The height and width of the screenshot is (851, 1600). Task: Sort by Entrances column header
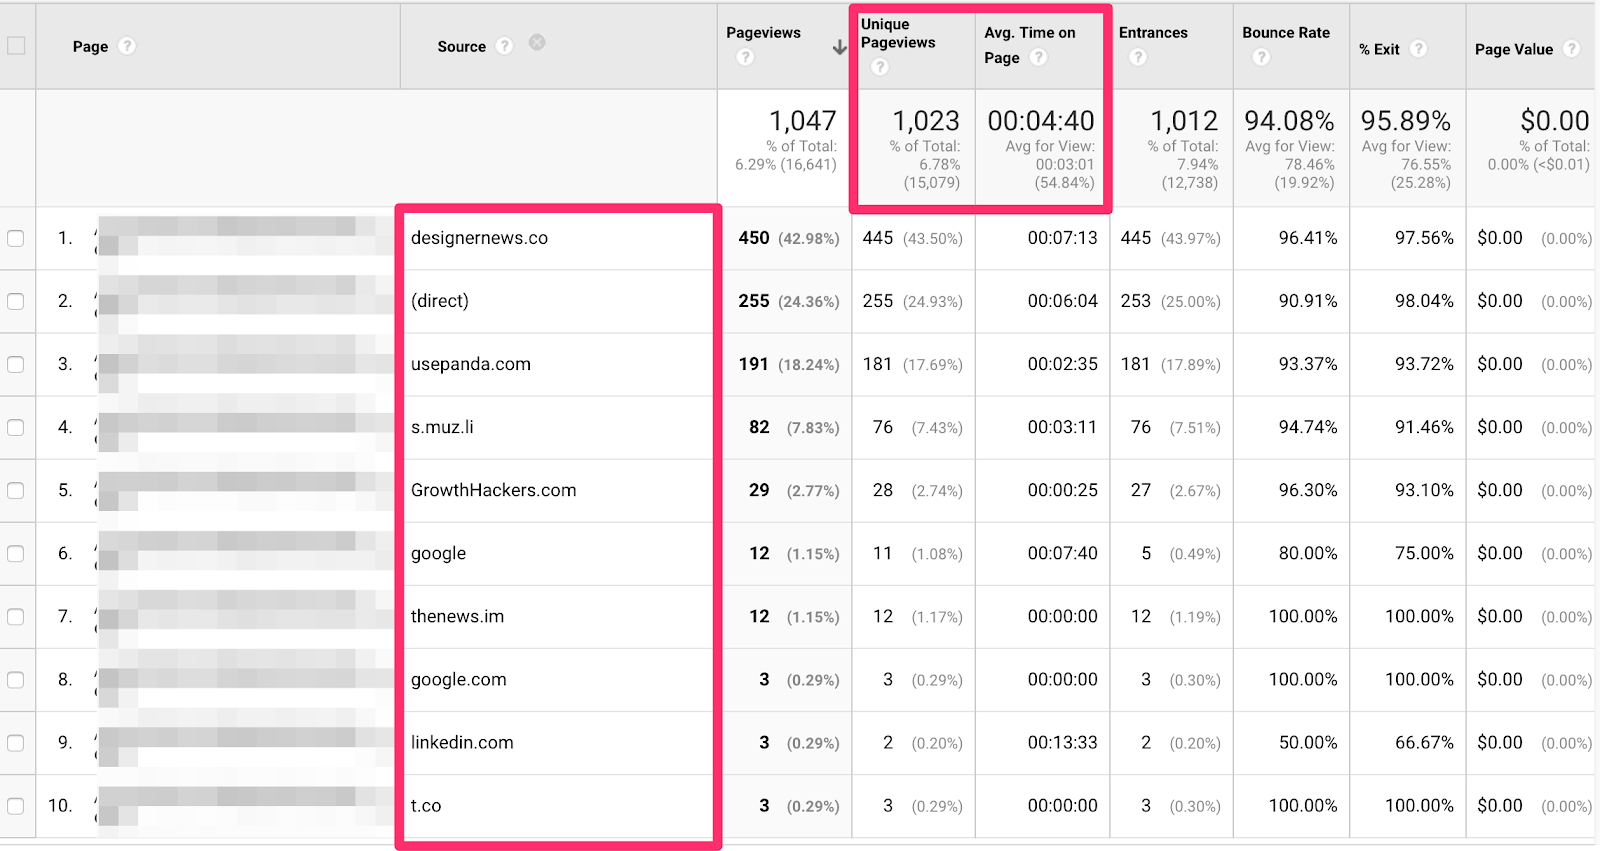point(1153,33)
